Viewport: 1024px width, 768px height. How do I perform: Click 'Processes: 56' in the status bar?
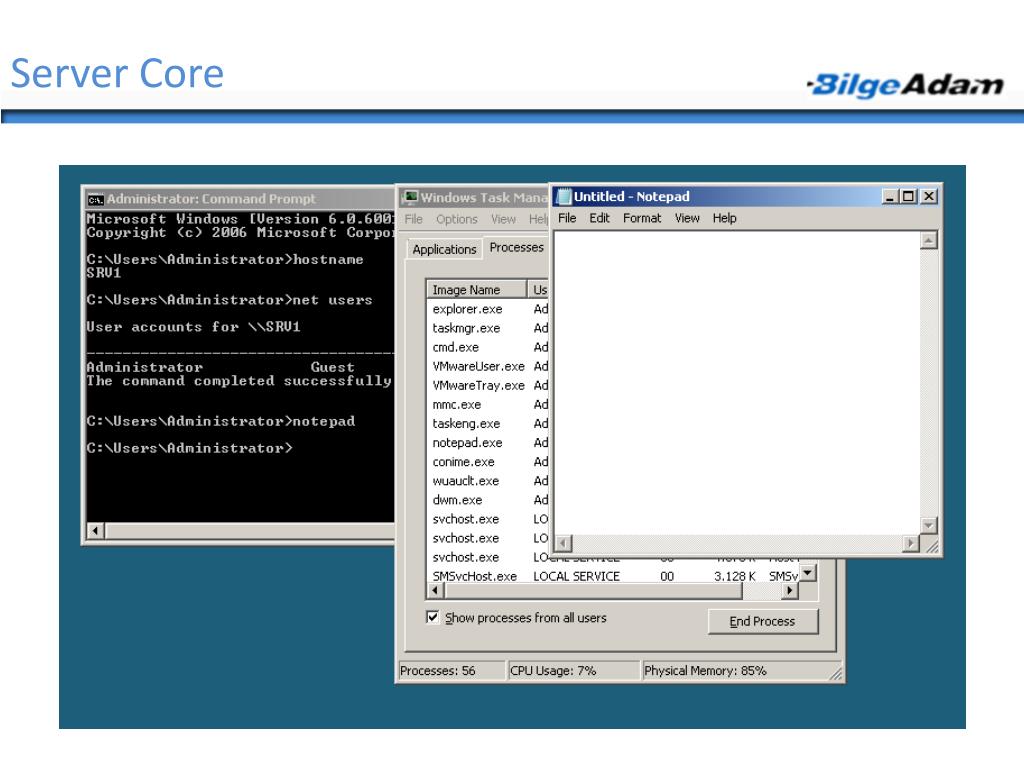(438, 671)
